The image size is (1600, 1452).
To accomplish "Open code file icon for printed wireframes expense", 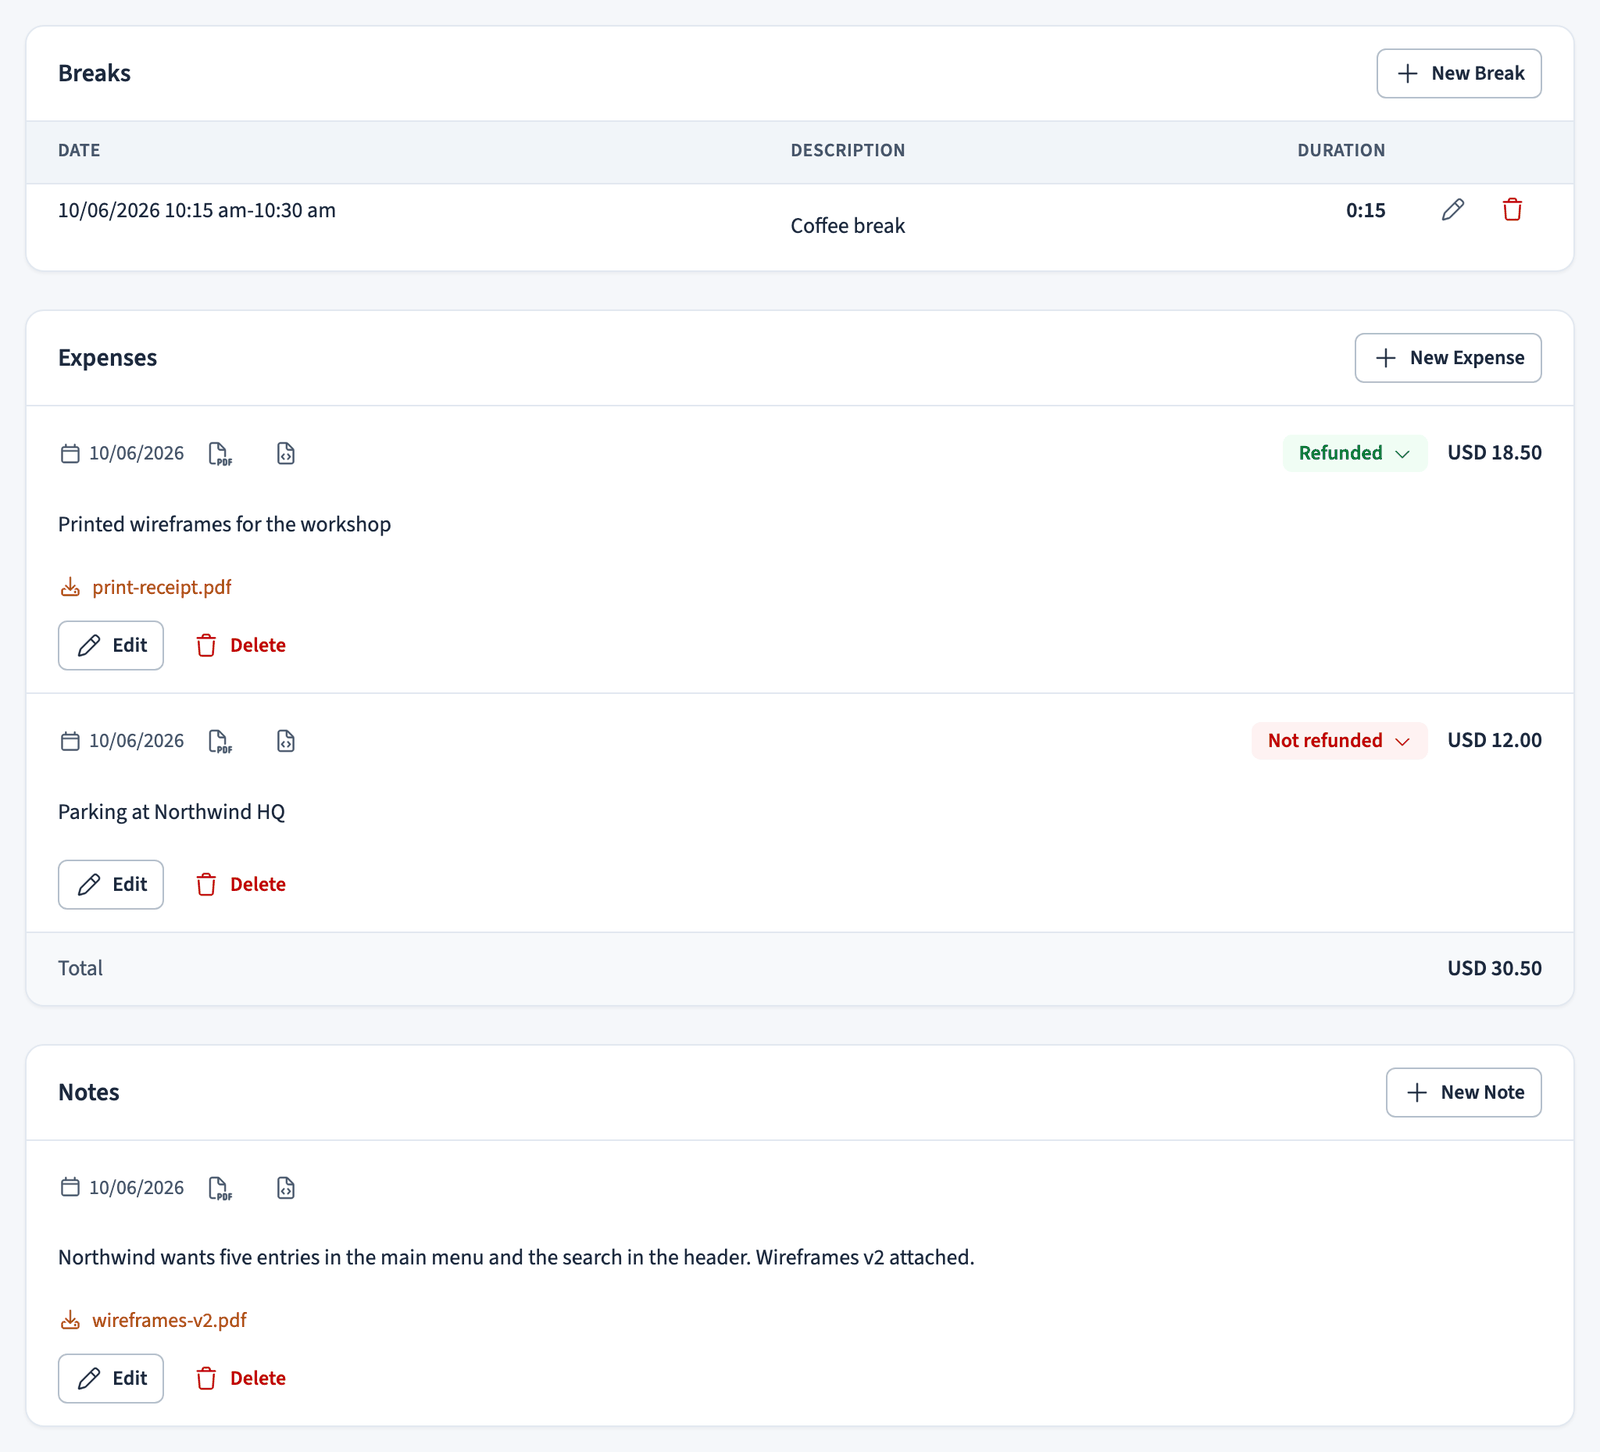I will 286,454.
